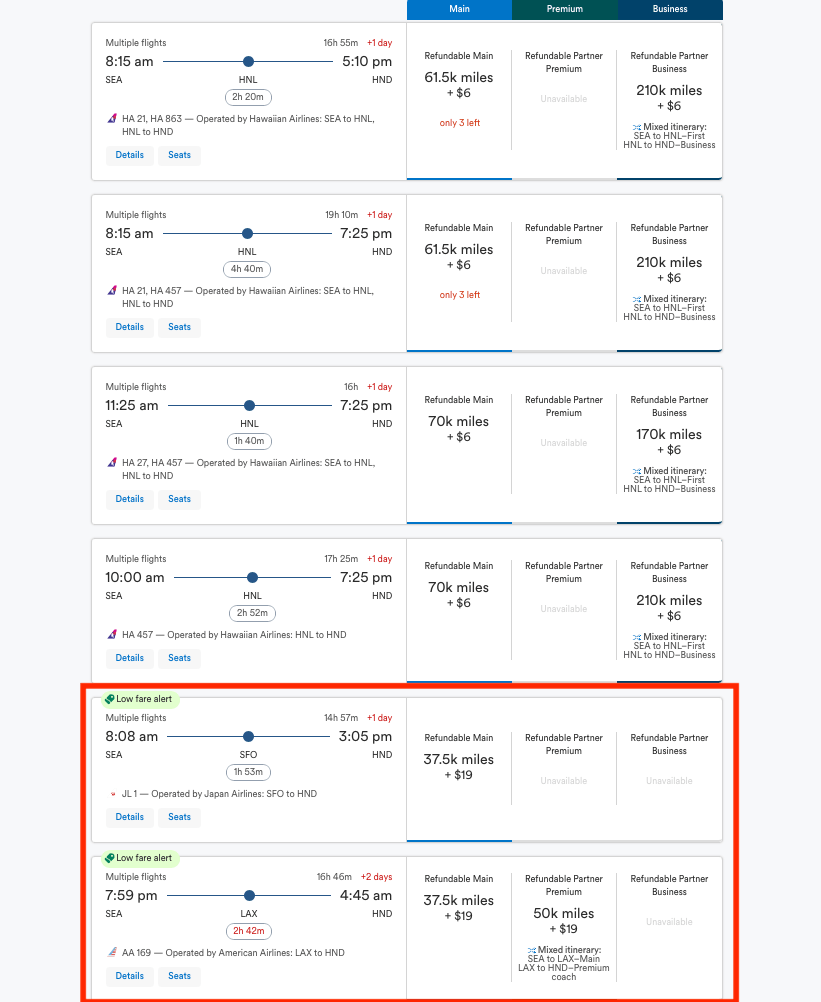Click mixed itinerary icon under 50k miles fare
Screen dimensions: 821x1002
531,950
